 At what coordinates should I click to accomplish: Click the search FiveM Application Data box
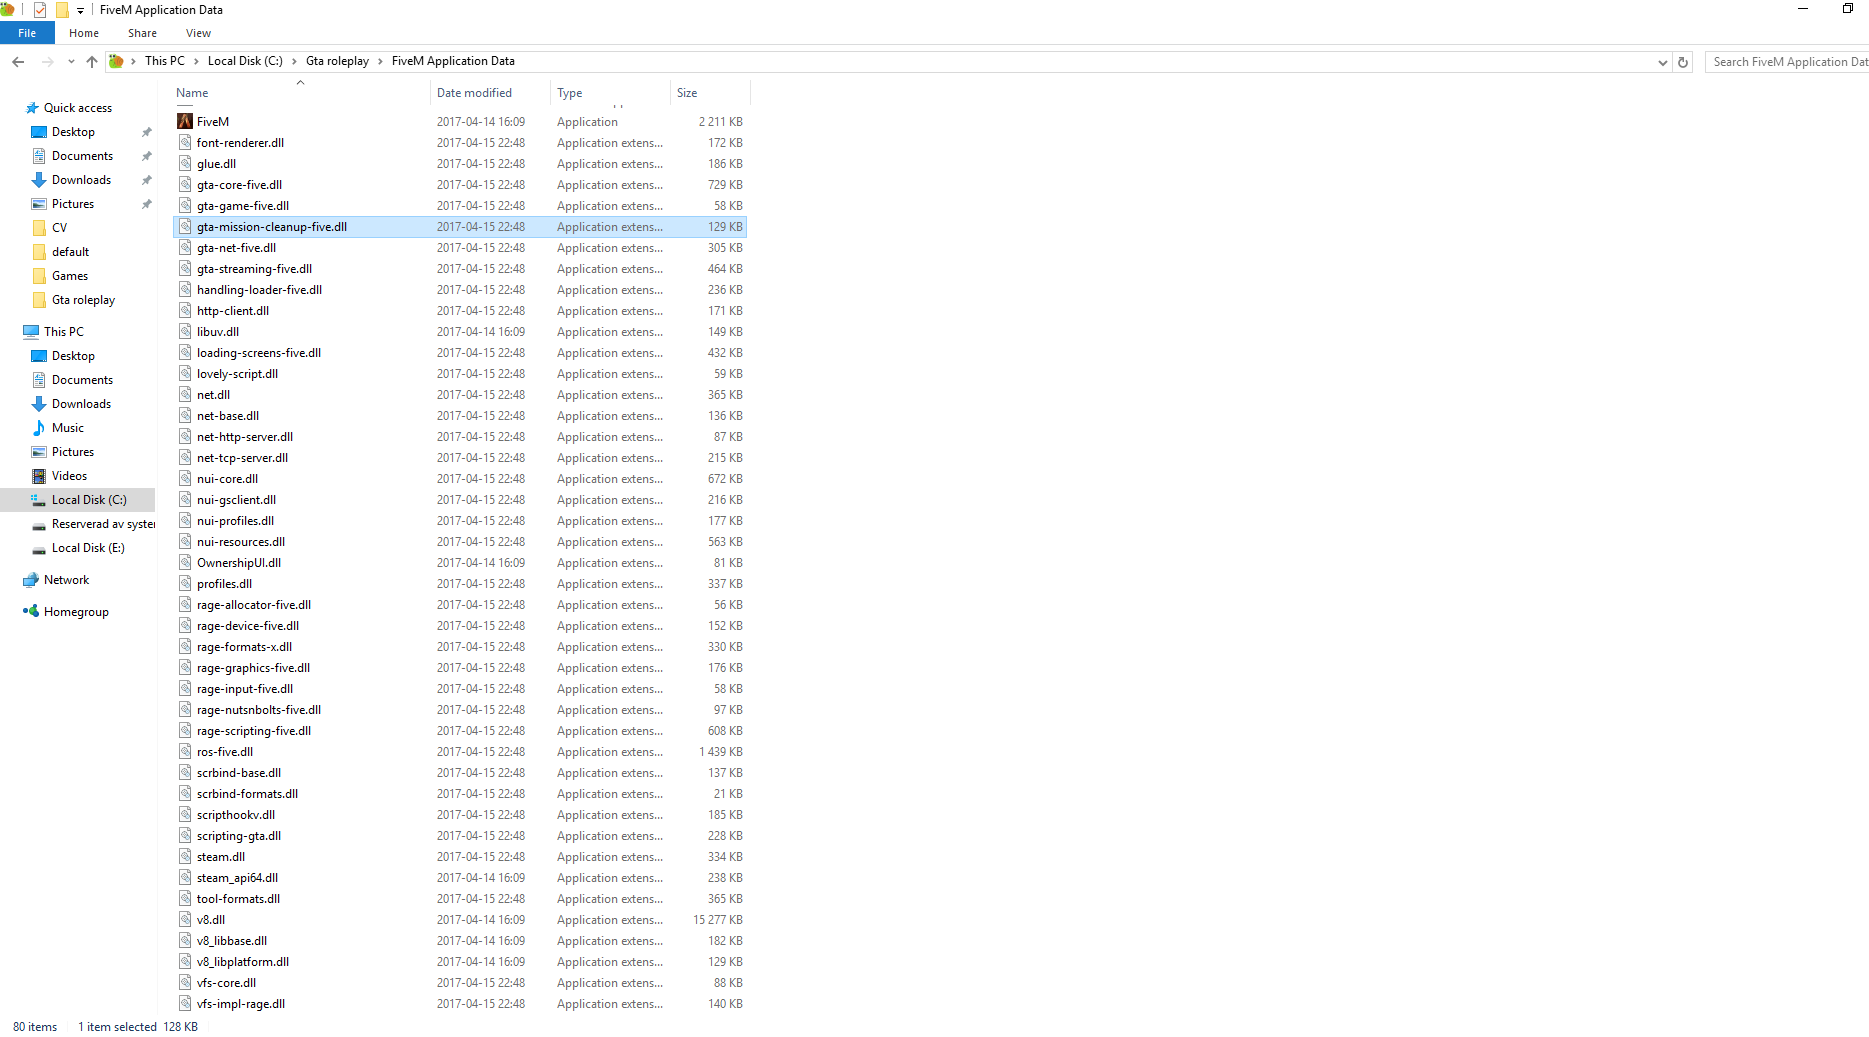(1788, 62)
